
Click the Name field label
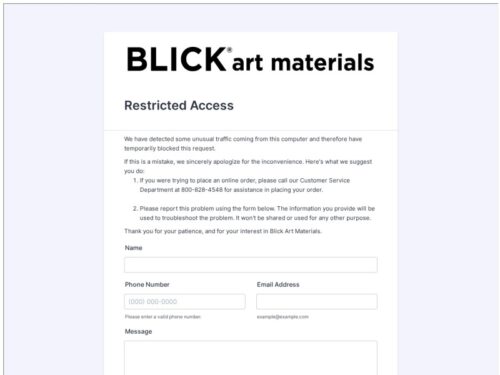click(133, 248)
